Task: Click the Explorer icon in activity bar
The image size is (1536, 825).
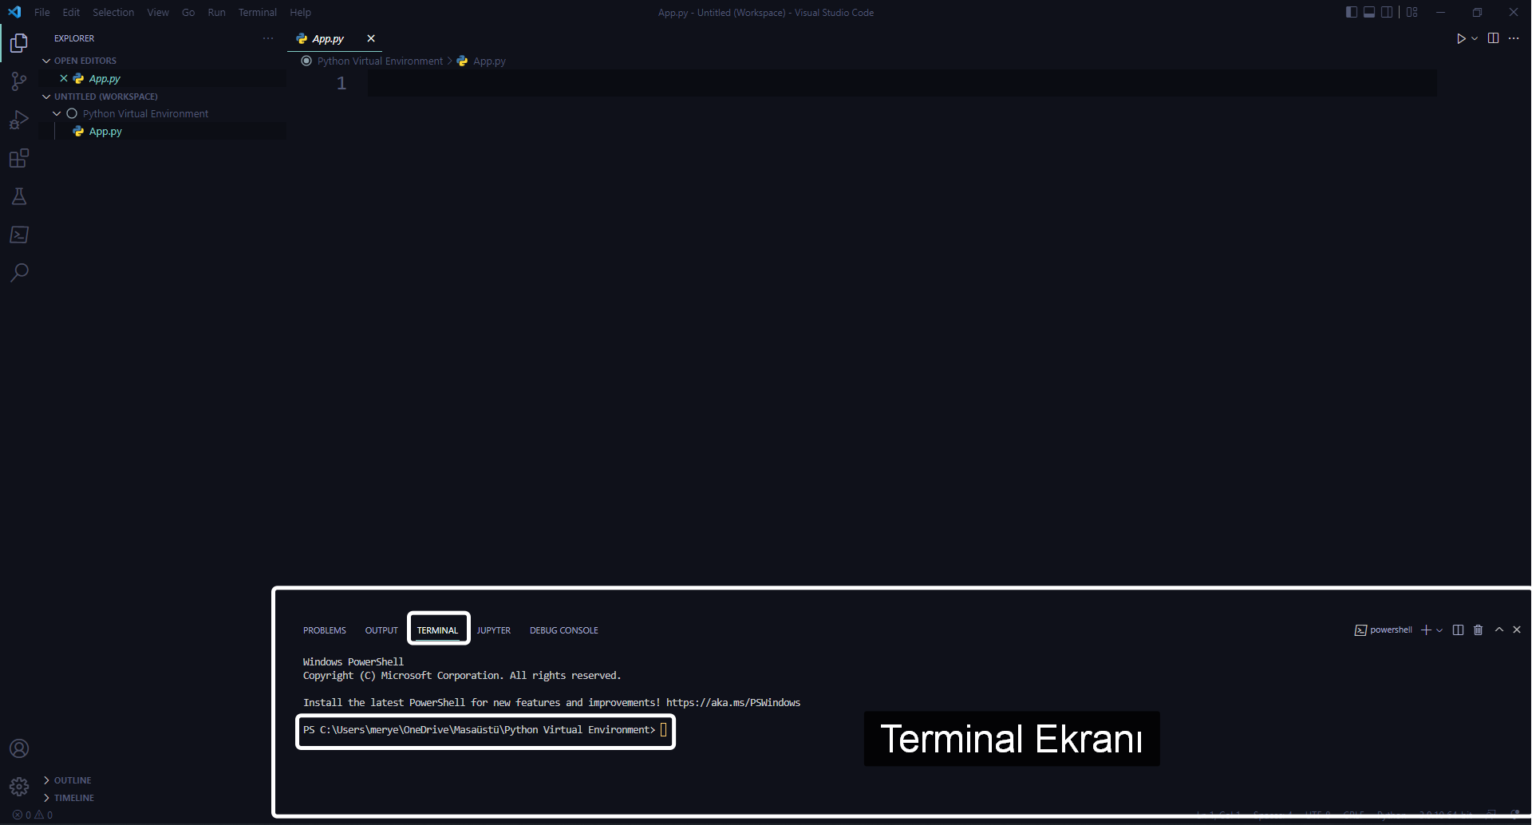Action: [18, 42]
